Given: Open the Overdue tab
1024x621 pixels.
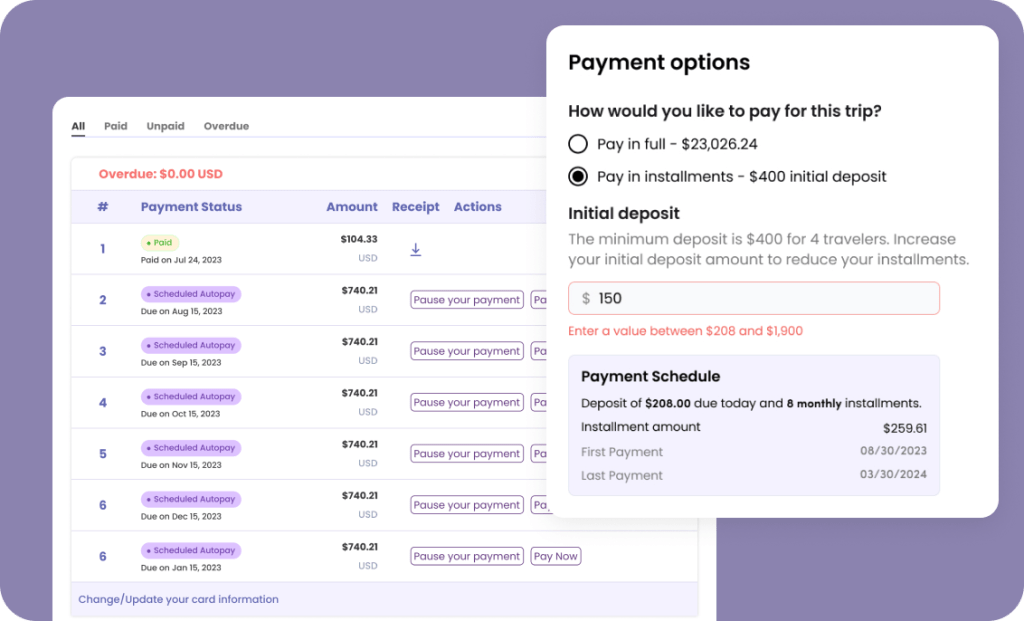Looking at the screenshot, I should [x=226, y=126].
